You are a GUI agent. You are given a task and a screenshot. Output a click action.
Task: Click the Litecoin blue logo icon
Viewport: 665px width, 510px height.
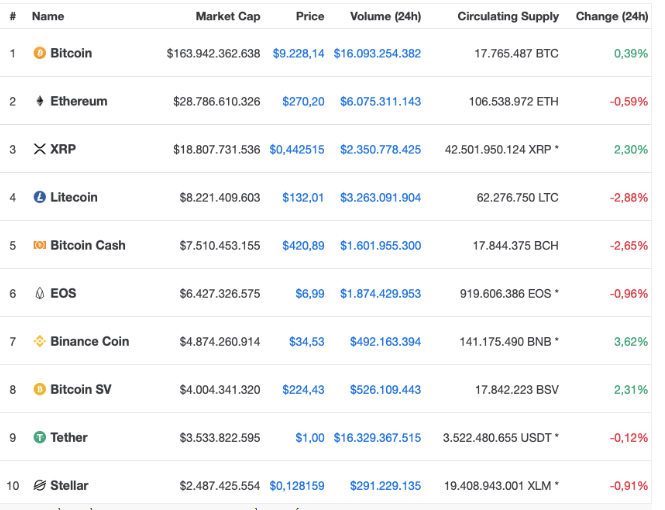pos(39,197)
